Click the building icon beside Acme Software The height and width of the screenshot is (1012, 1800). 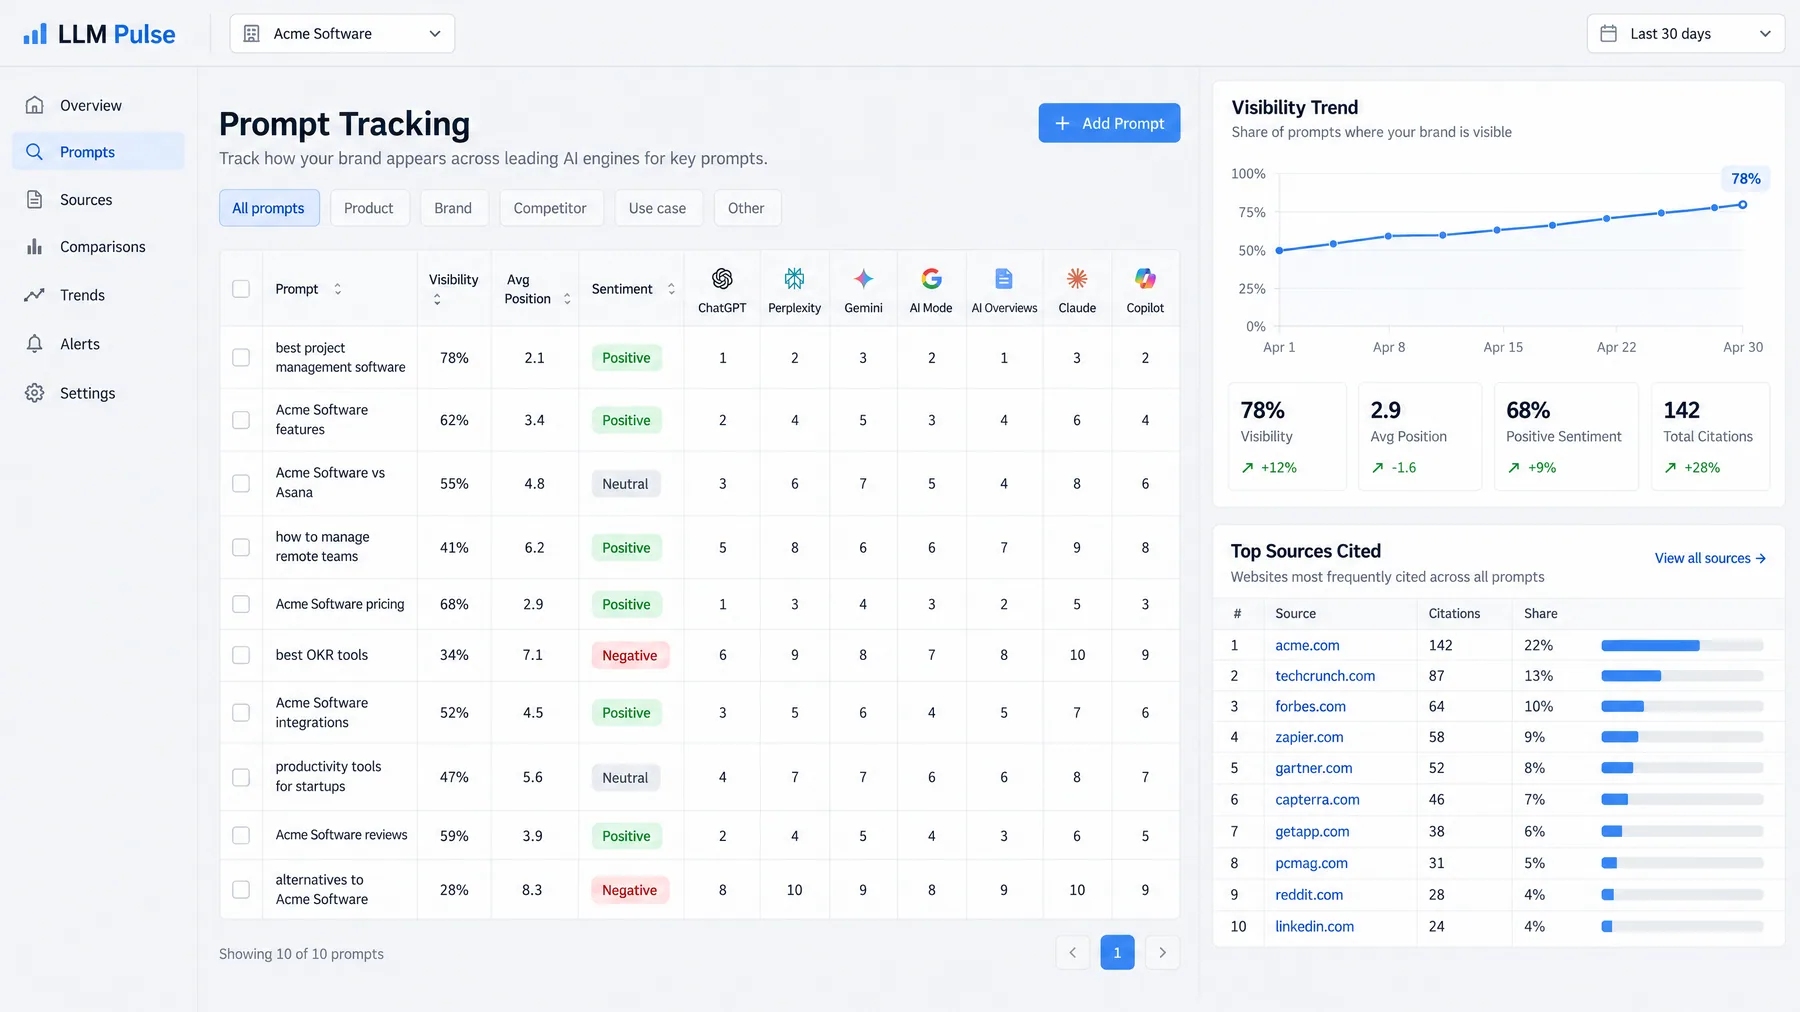pyautogui.click(x=252, y=33)
